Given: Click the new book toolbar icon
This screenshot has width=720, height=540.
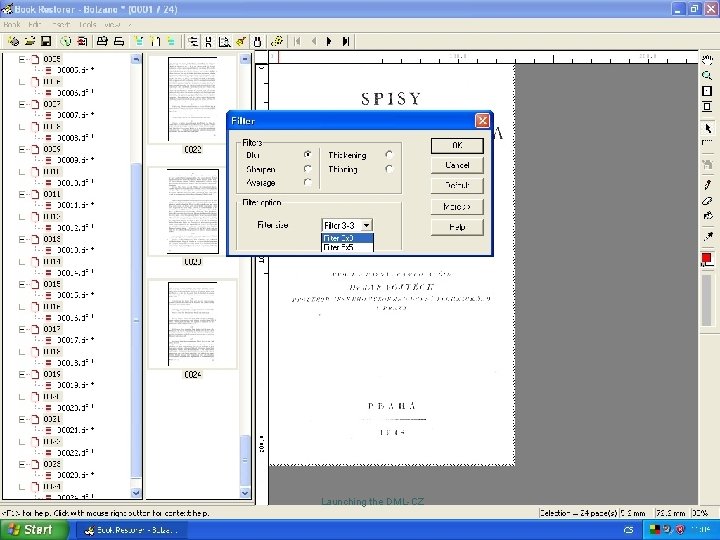Looking at the screenshot, I should pos(13,41).
